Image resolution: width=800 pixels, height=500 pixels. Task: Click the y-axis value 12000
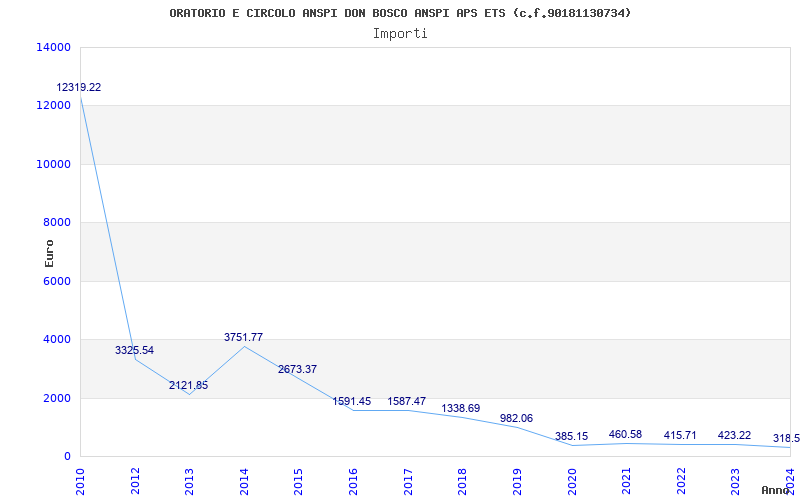(x=53, y=106)
